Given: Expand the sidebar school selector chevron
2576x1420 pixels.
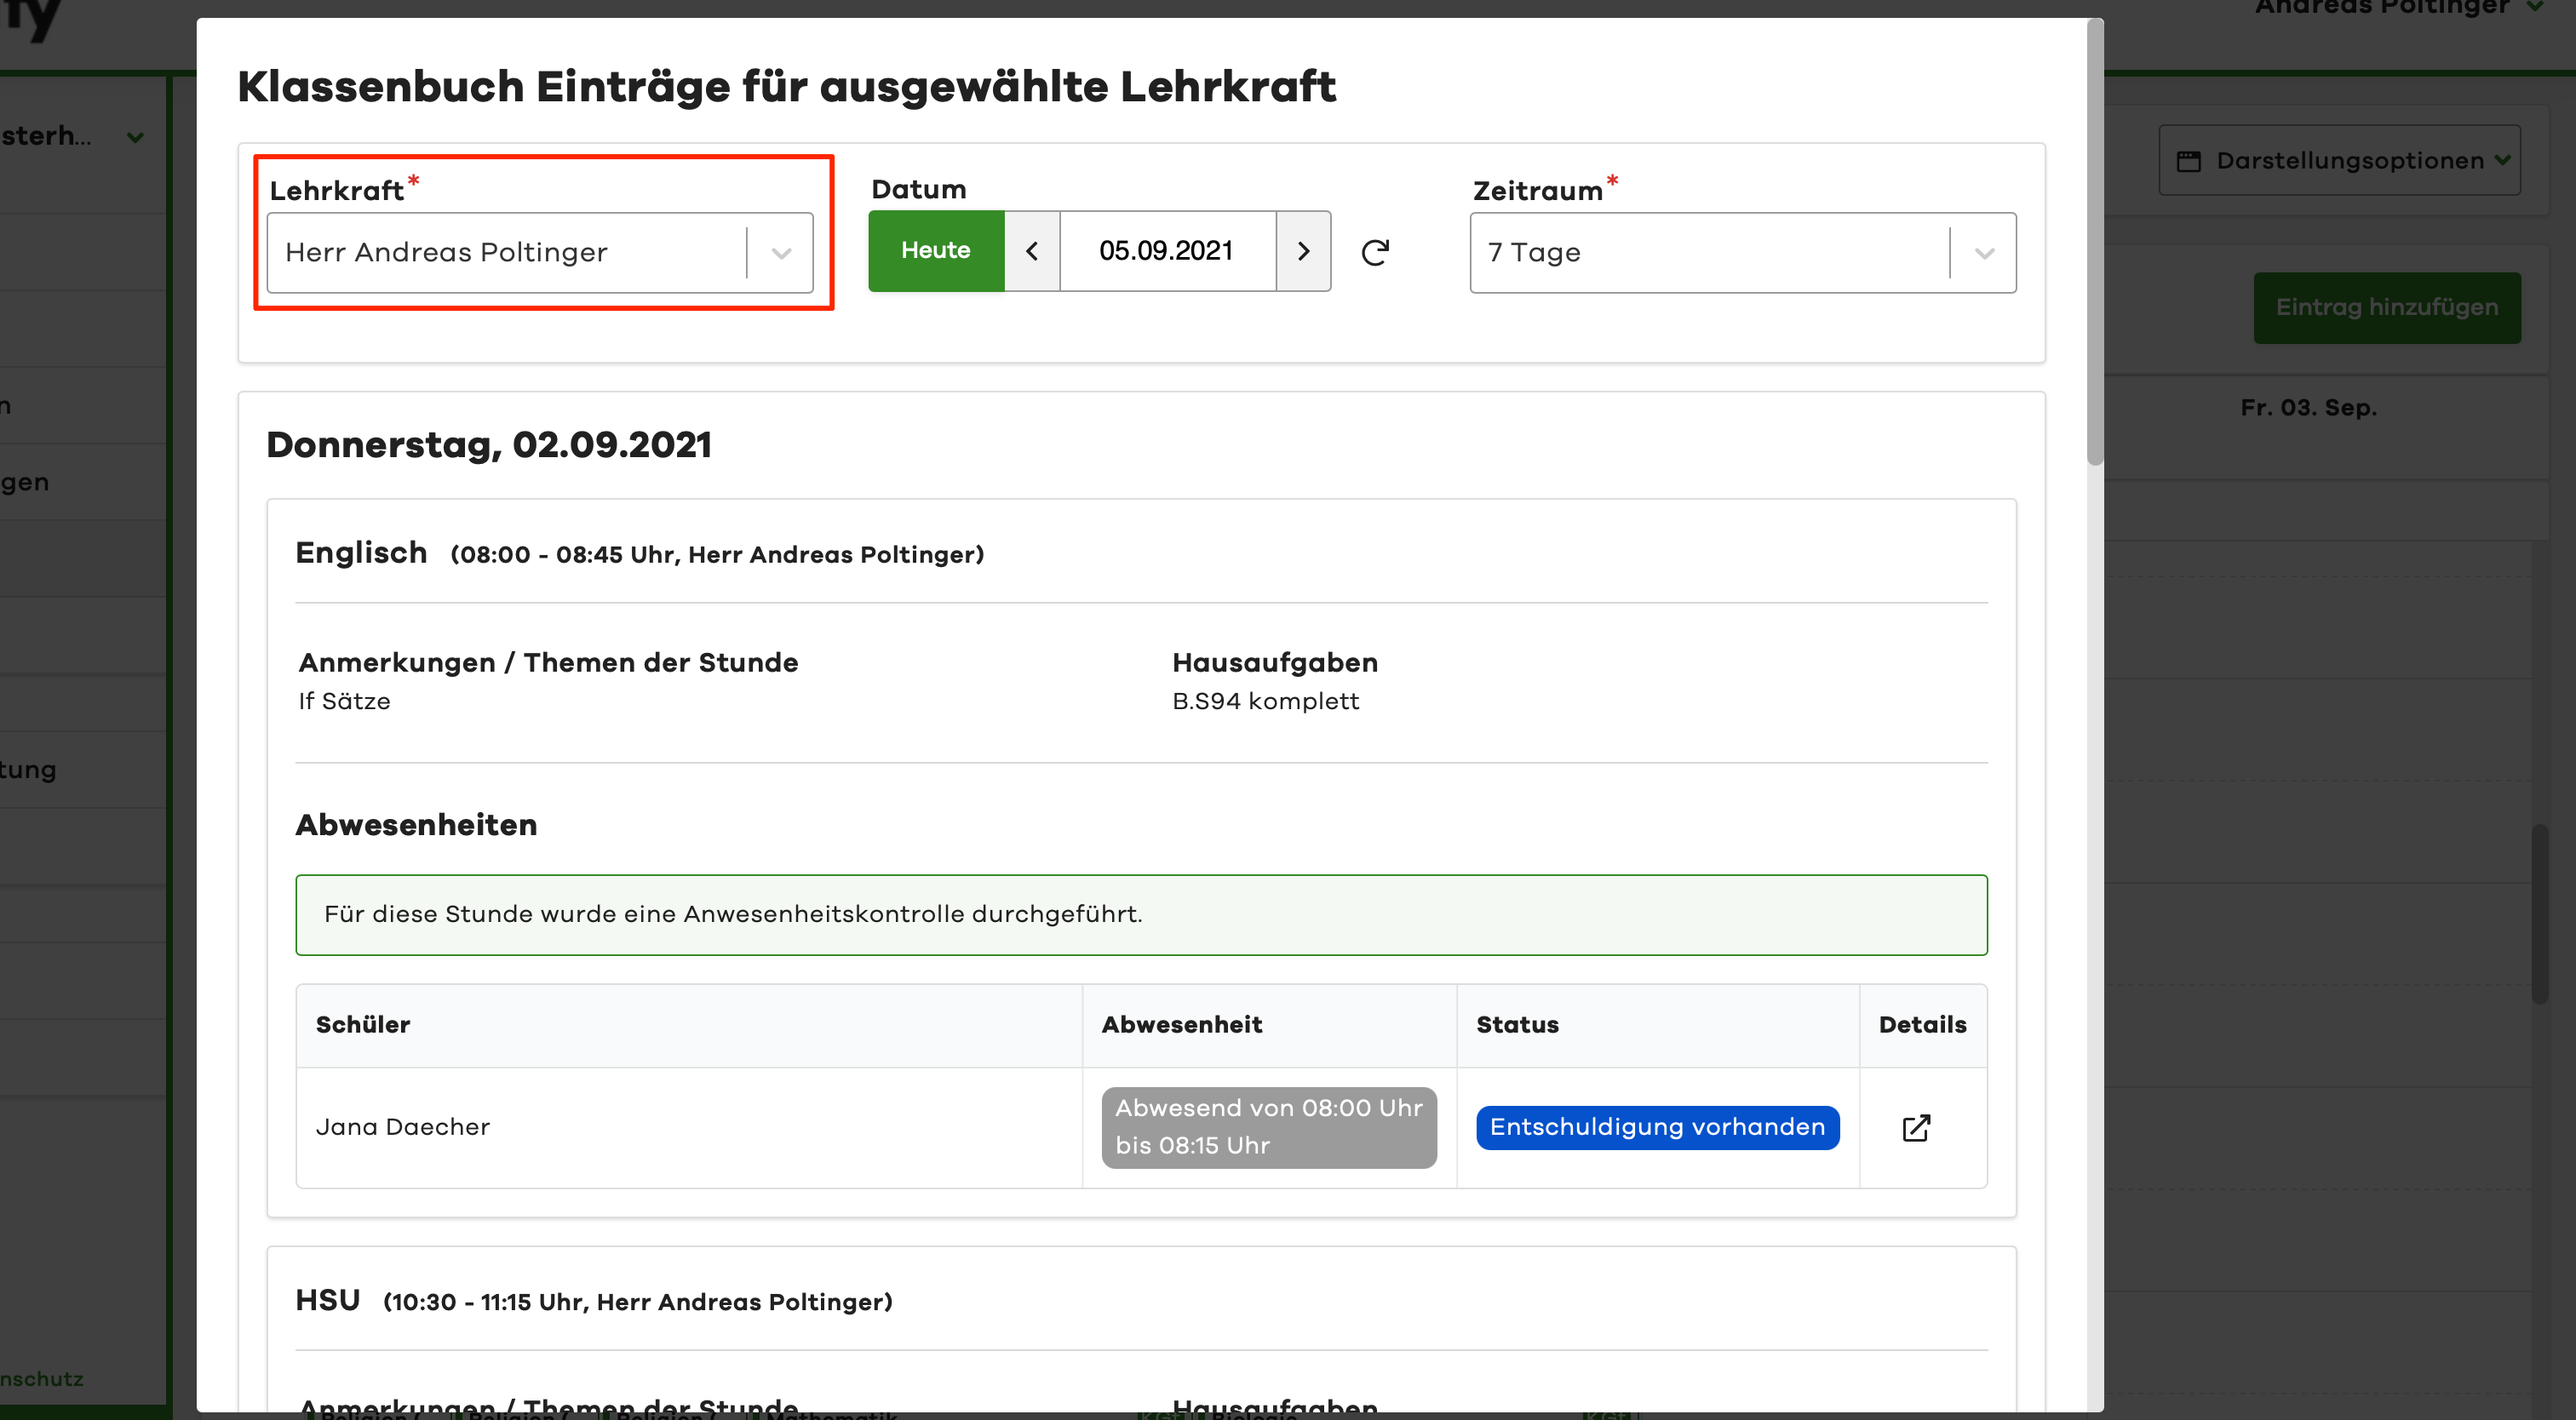Looking at the screenshot, I should pos(135,137).
